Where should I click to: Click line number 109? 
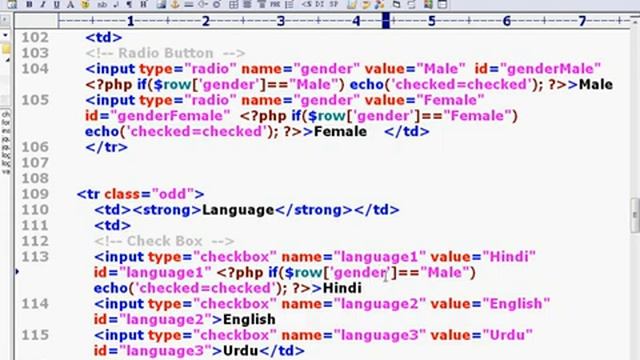click(x=35, y=194)
